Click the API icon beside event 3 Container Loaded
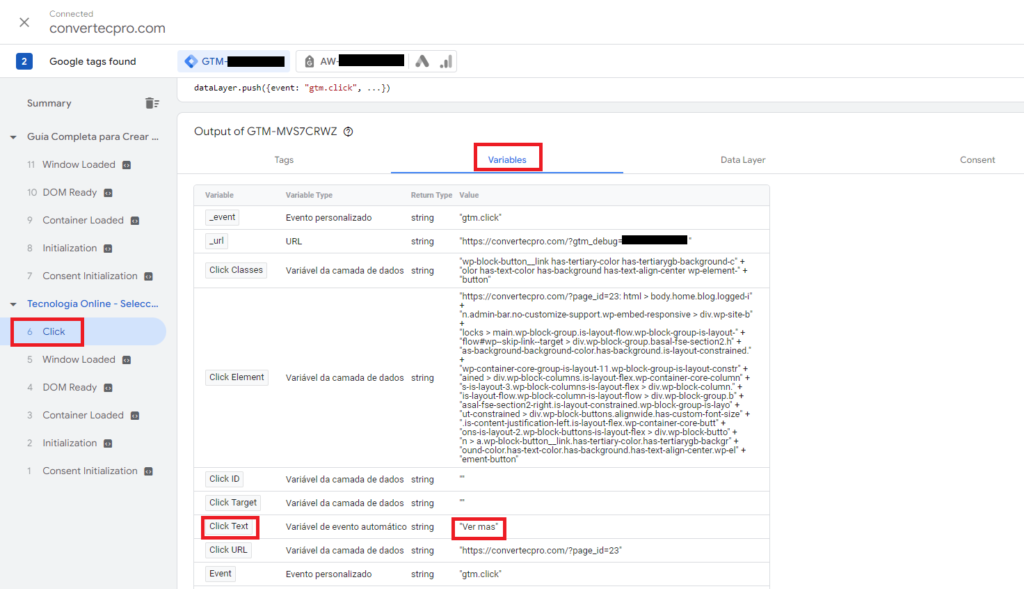 (135, 415)
